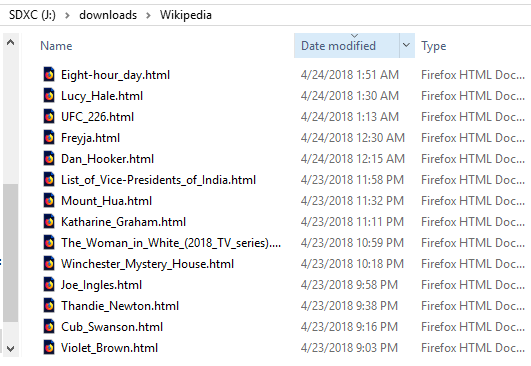The width and height of the screenshot is (531, 366).
Task: Select file name The_Woman_in_White_(2018_TV_series)
Action: point(171,243)
